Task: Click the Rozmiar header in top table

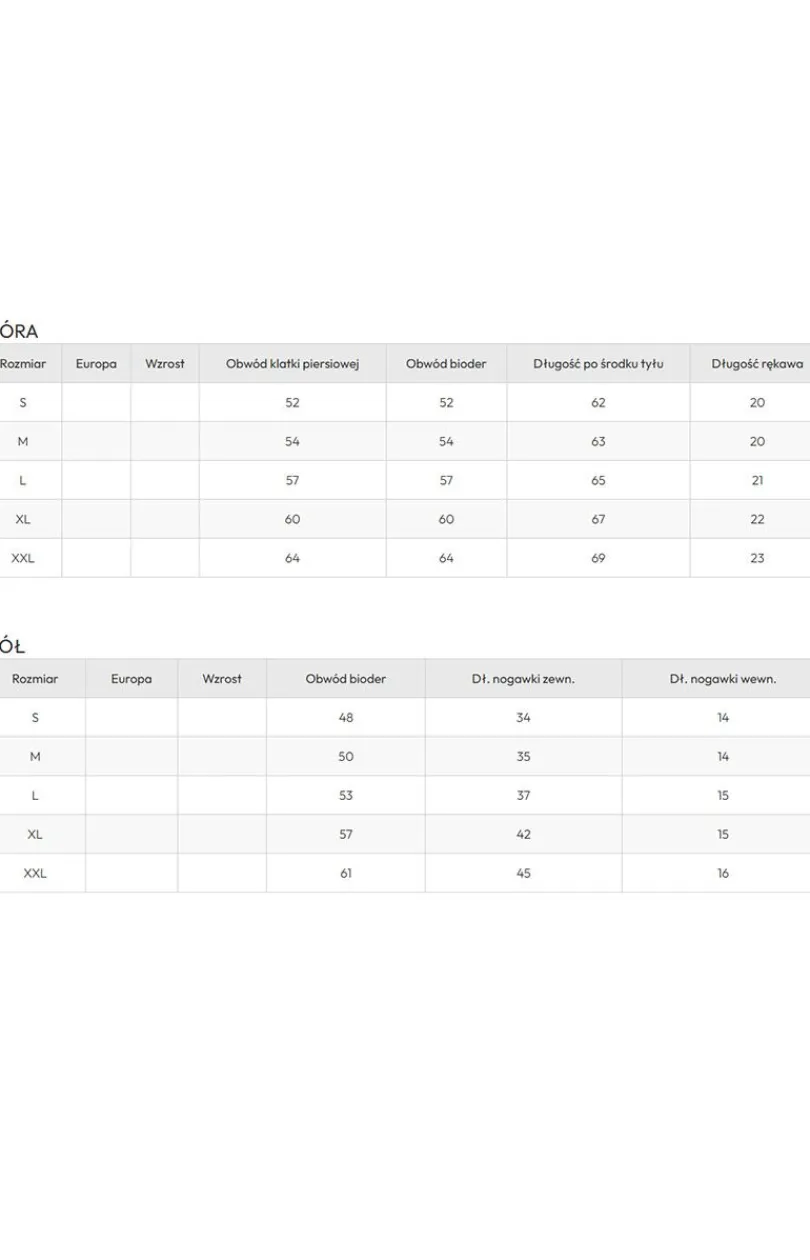Action: pos(23,364)
